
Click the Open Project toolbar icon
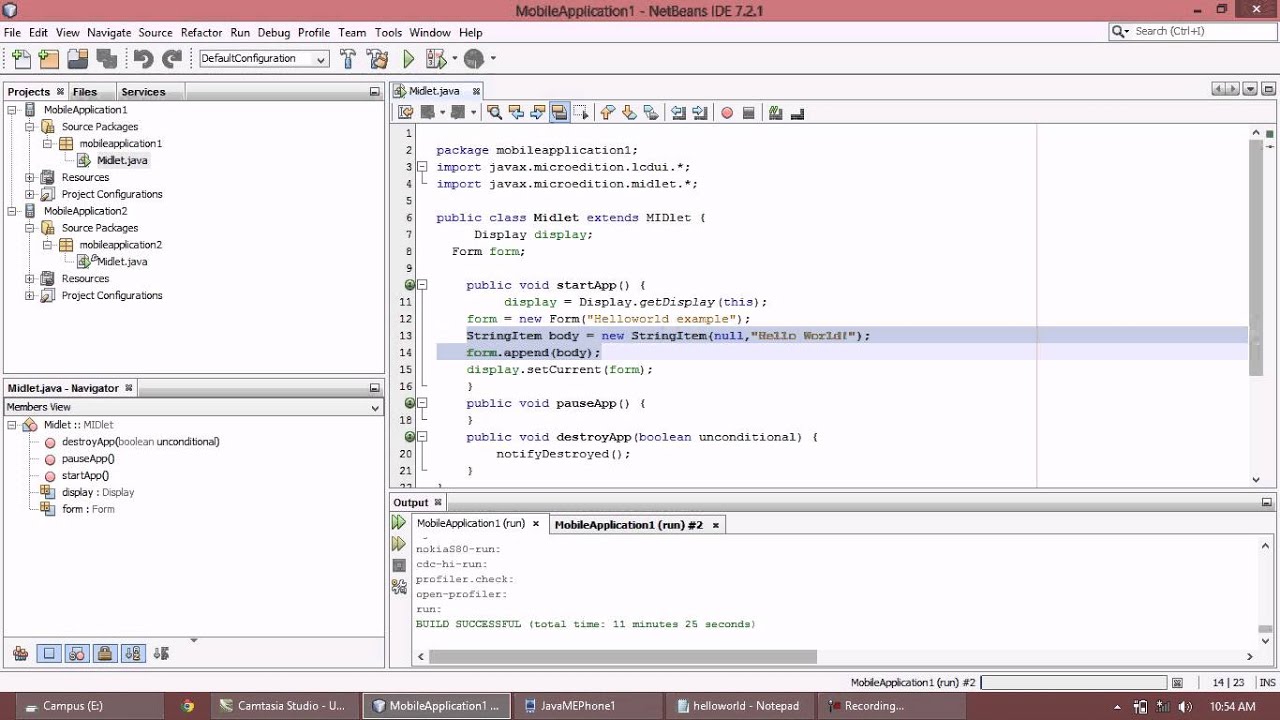[x=77, y=59]
